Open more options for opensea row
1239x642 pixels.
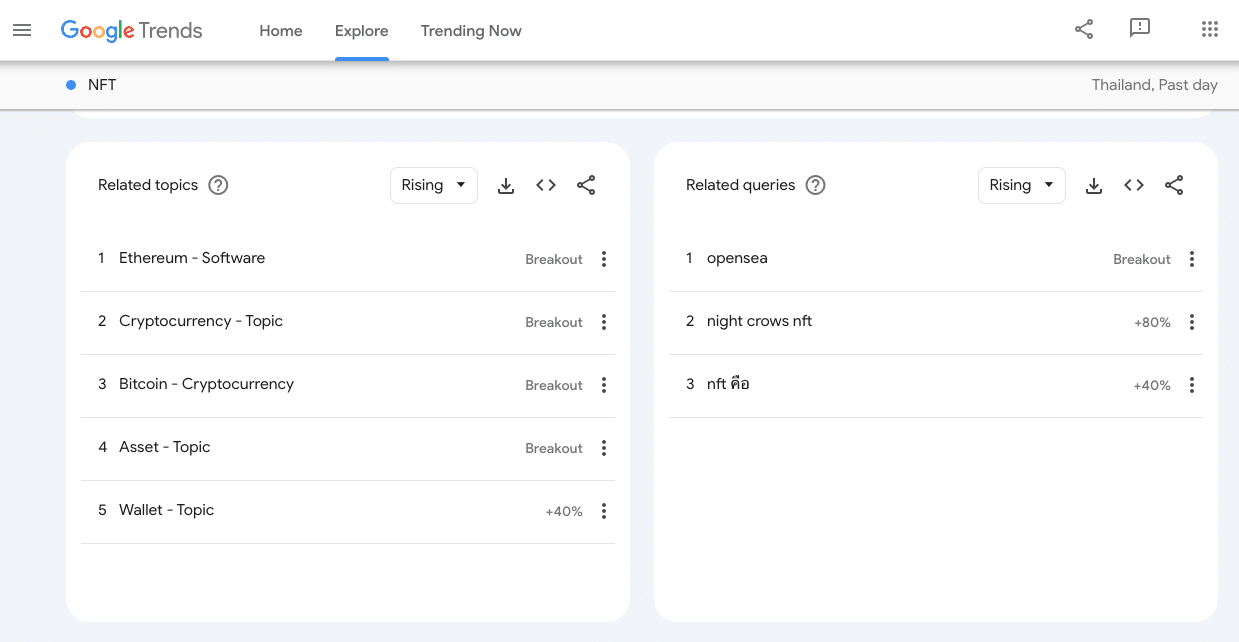[1192, 259]
